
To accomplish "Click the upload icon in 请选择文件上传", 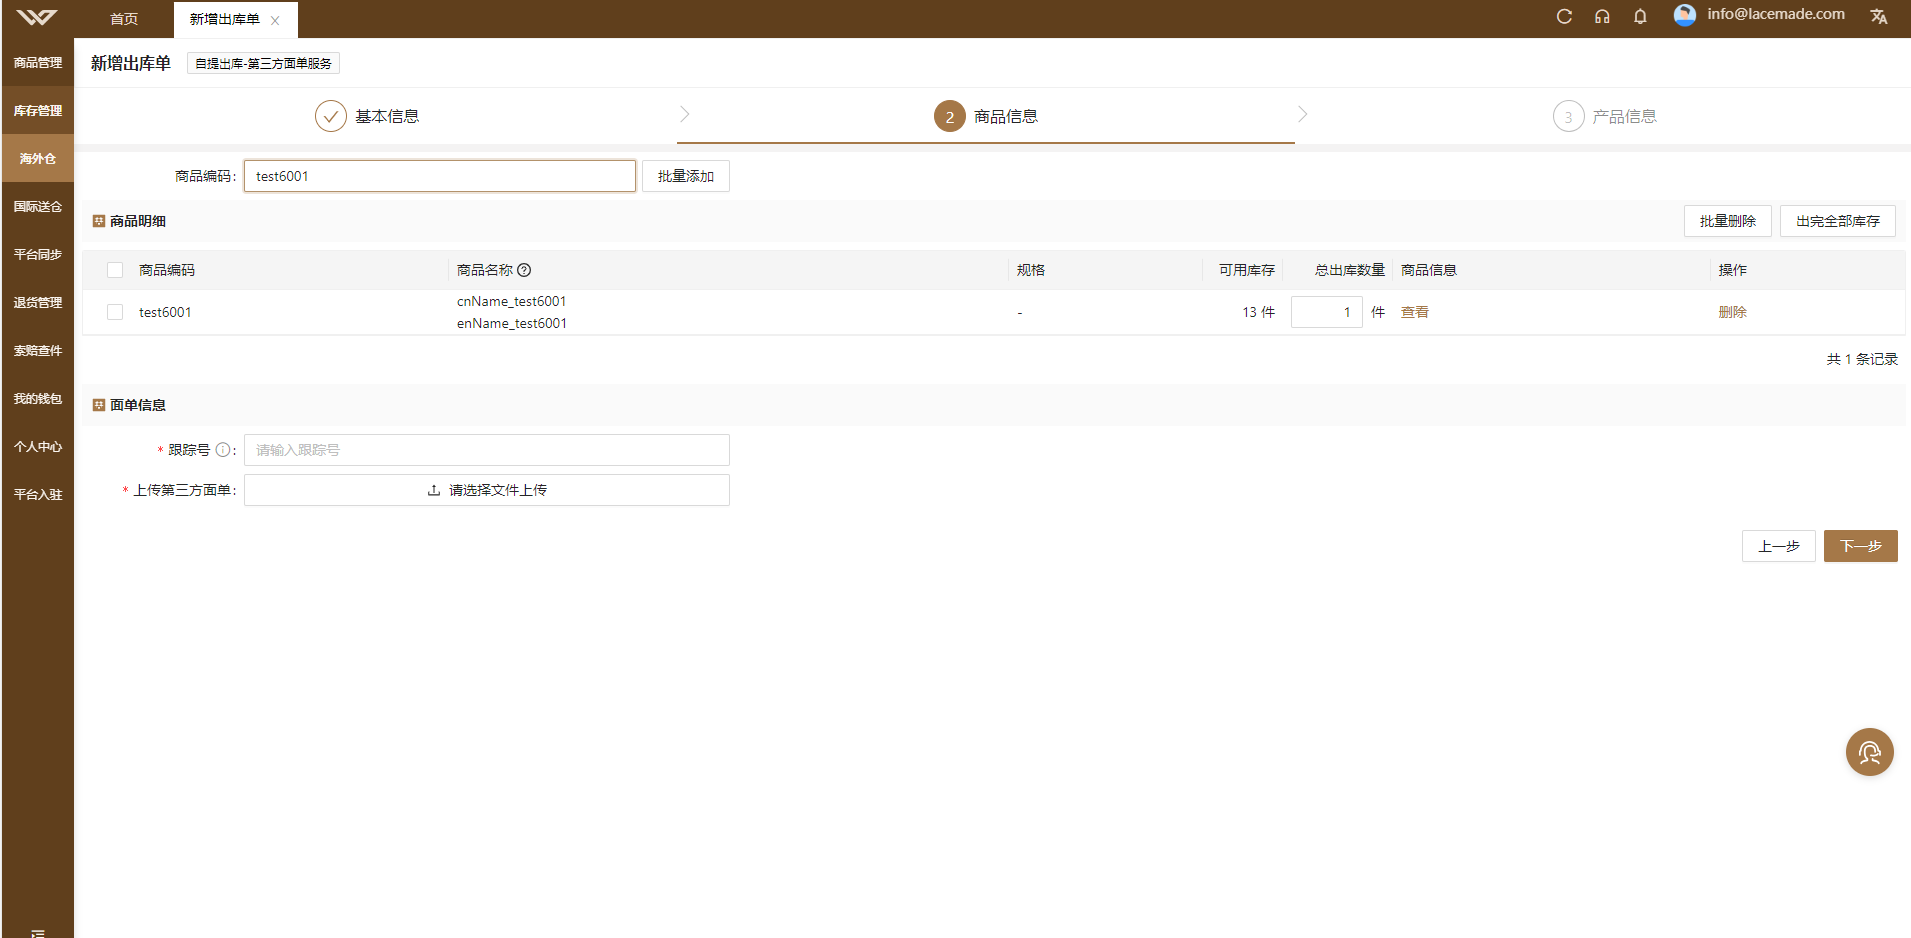I will click(x=434, y=490).
